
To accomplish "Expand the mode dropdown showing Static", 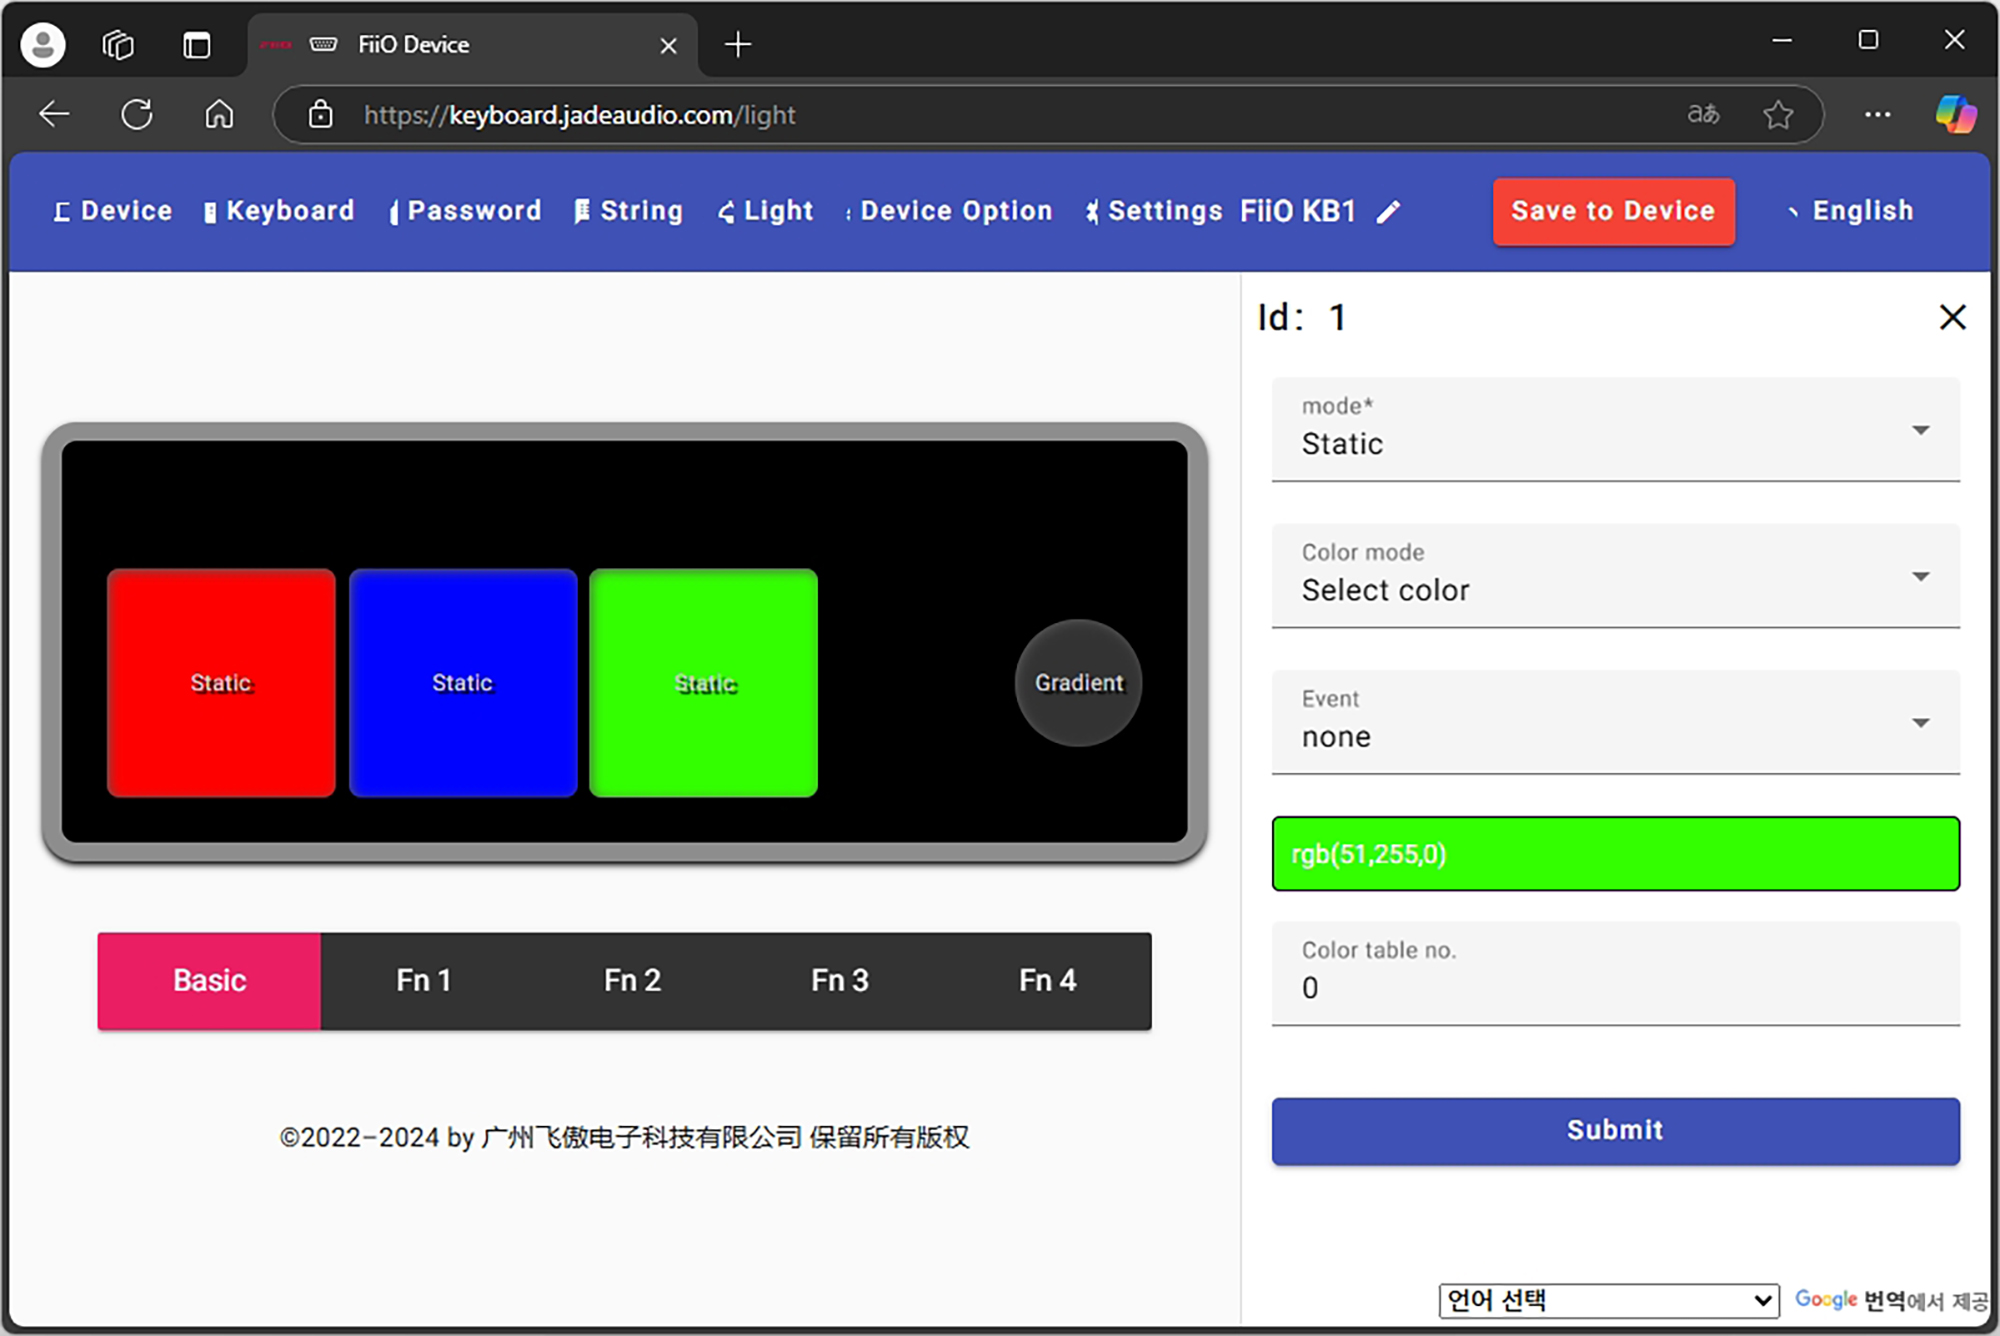I will tap(1614, 430).
